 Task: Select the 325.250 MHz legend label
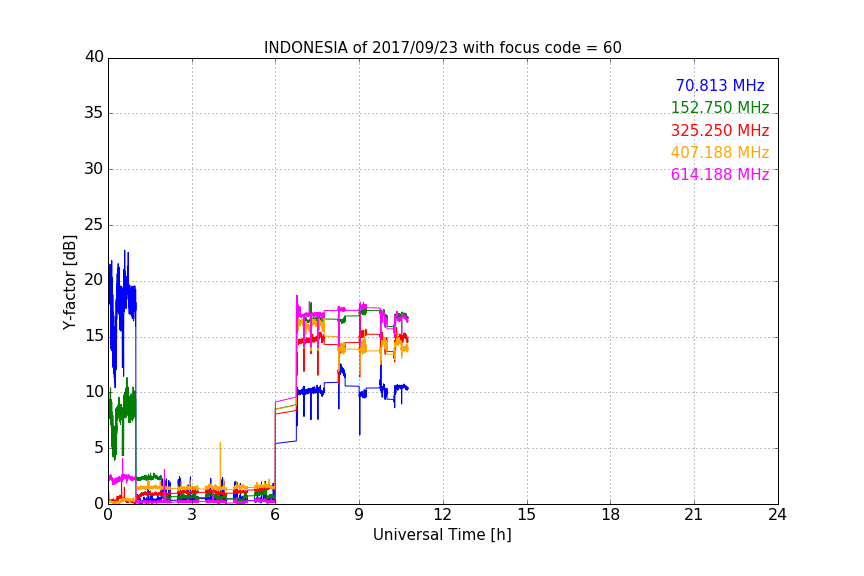720,131
